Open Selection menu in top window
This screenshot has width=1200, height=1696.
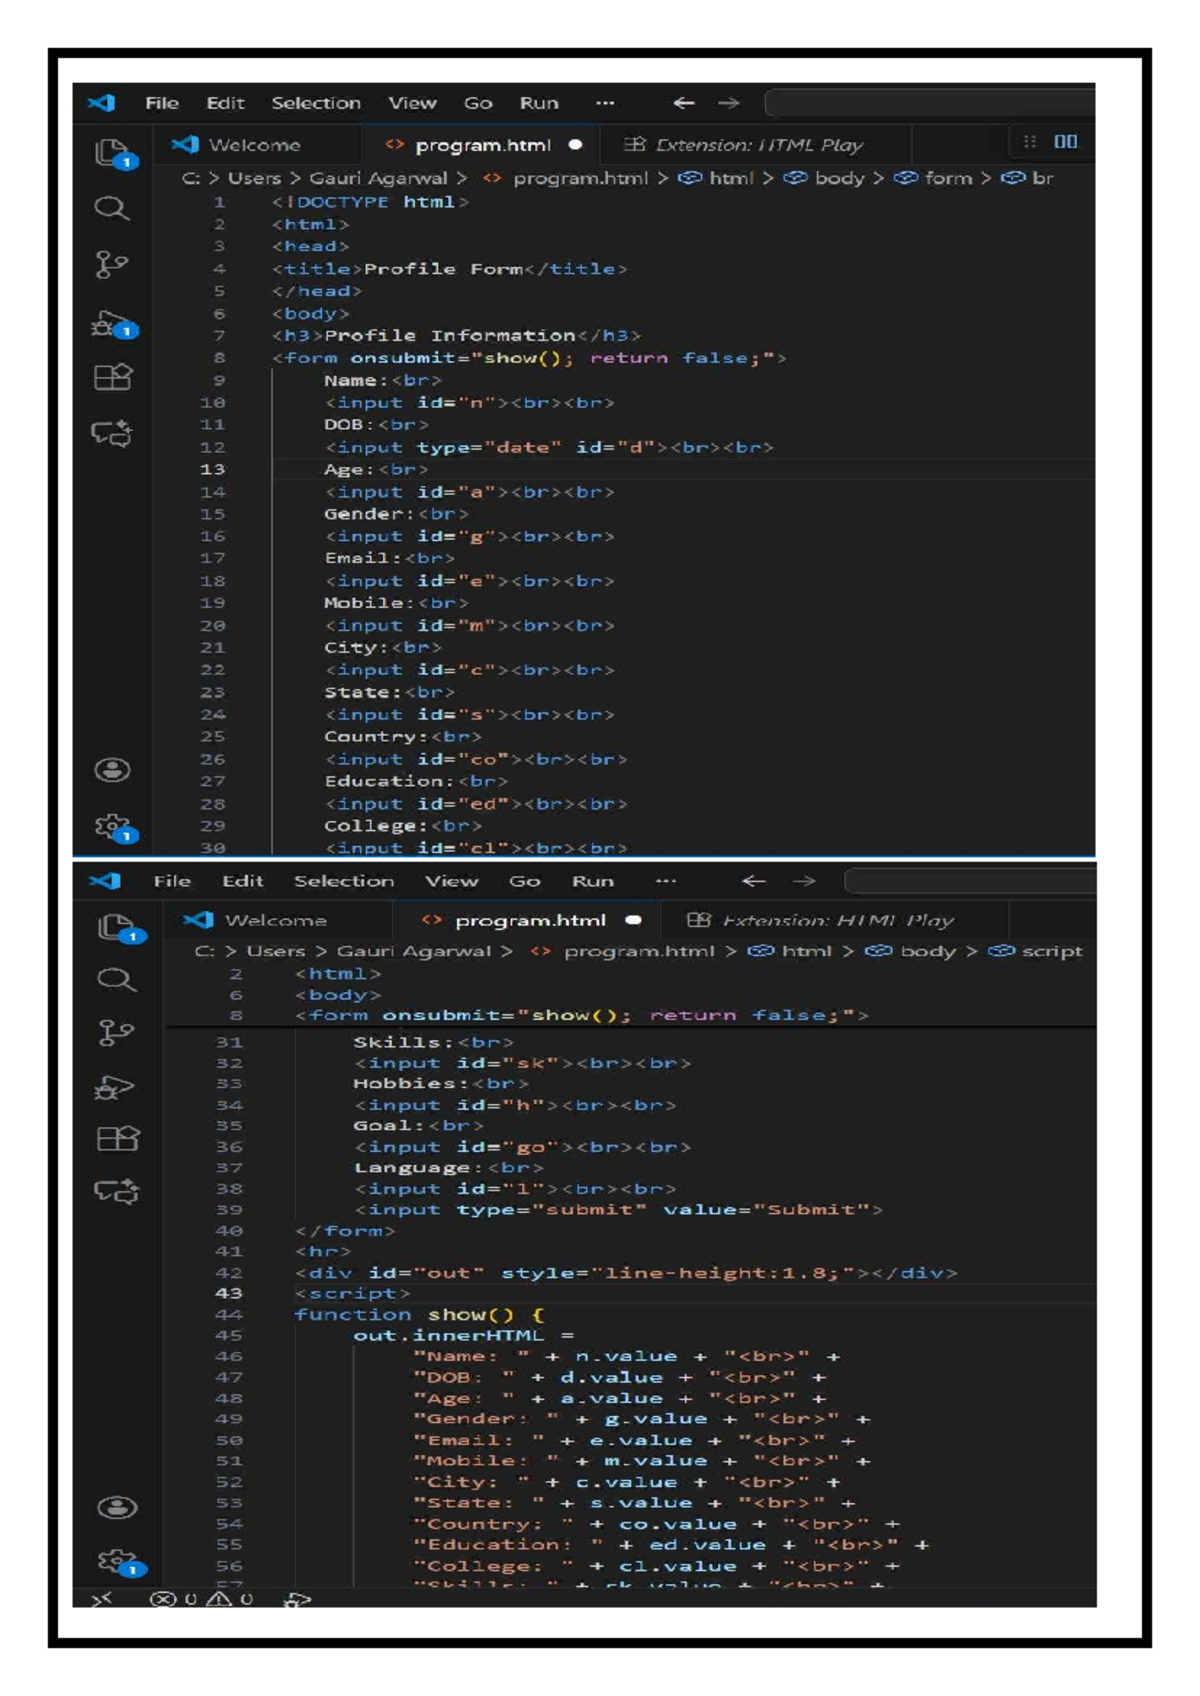pyautogui.click(x=316, y=103)
